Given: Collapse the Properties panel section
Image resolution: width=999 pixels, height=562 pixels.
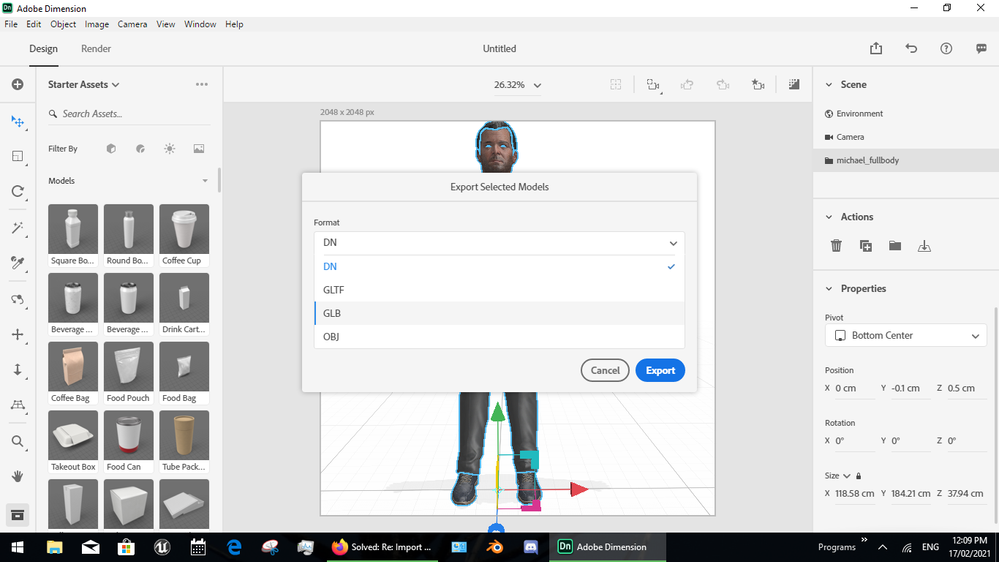Looking at the screenshot, I should [x=829, y=289].
